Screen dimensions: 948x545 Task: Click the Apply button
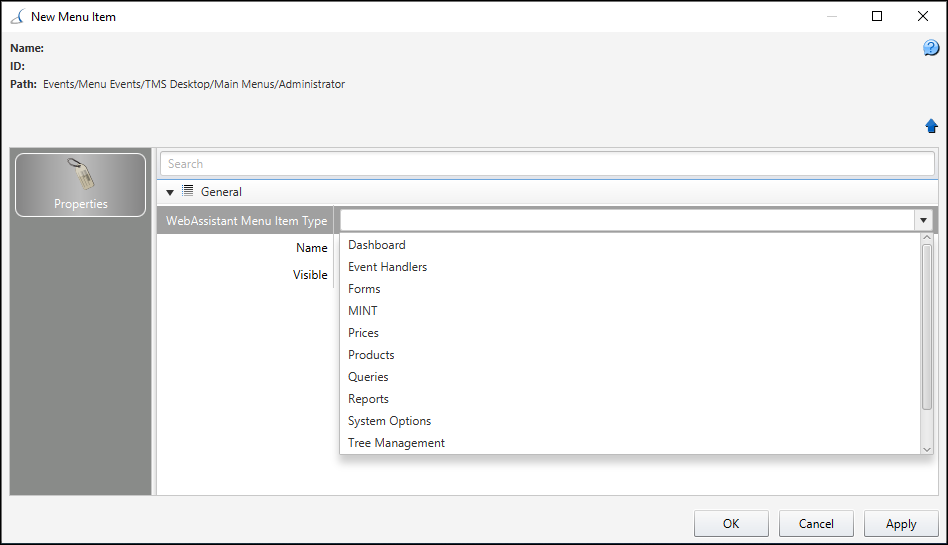point(901,524)
